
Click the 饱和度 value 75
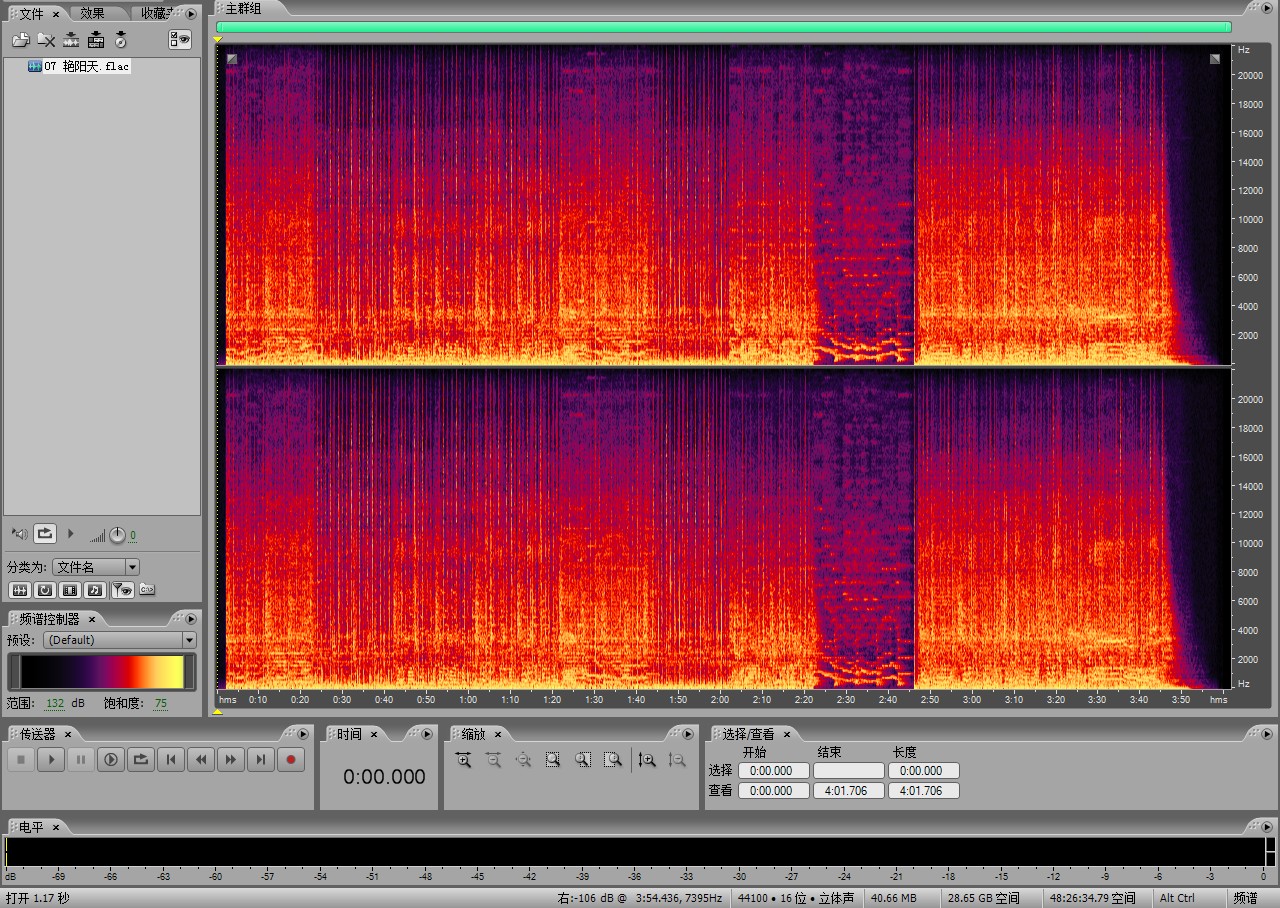pos(161,703)
